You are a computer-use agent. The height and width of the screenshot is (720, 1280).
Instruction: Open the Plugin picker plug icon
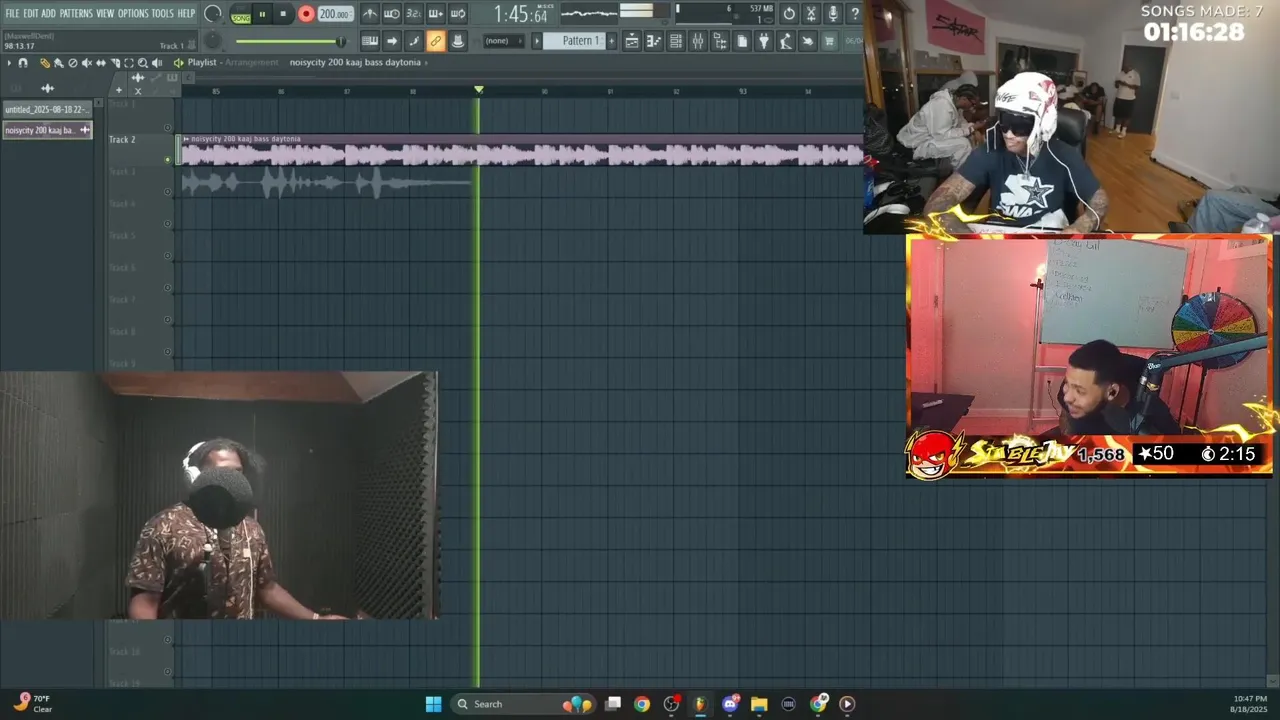point(764,41)
